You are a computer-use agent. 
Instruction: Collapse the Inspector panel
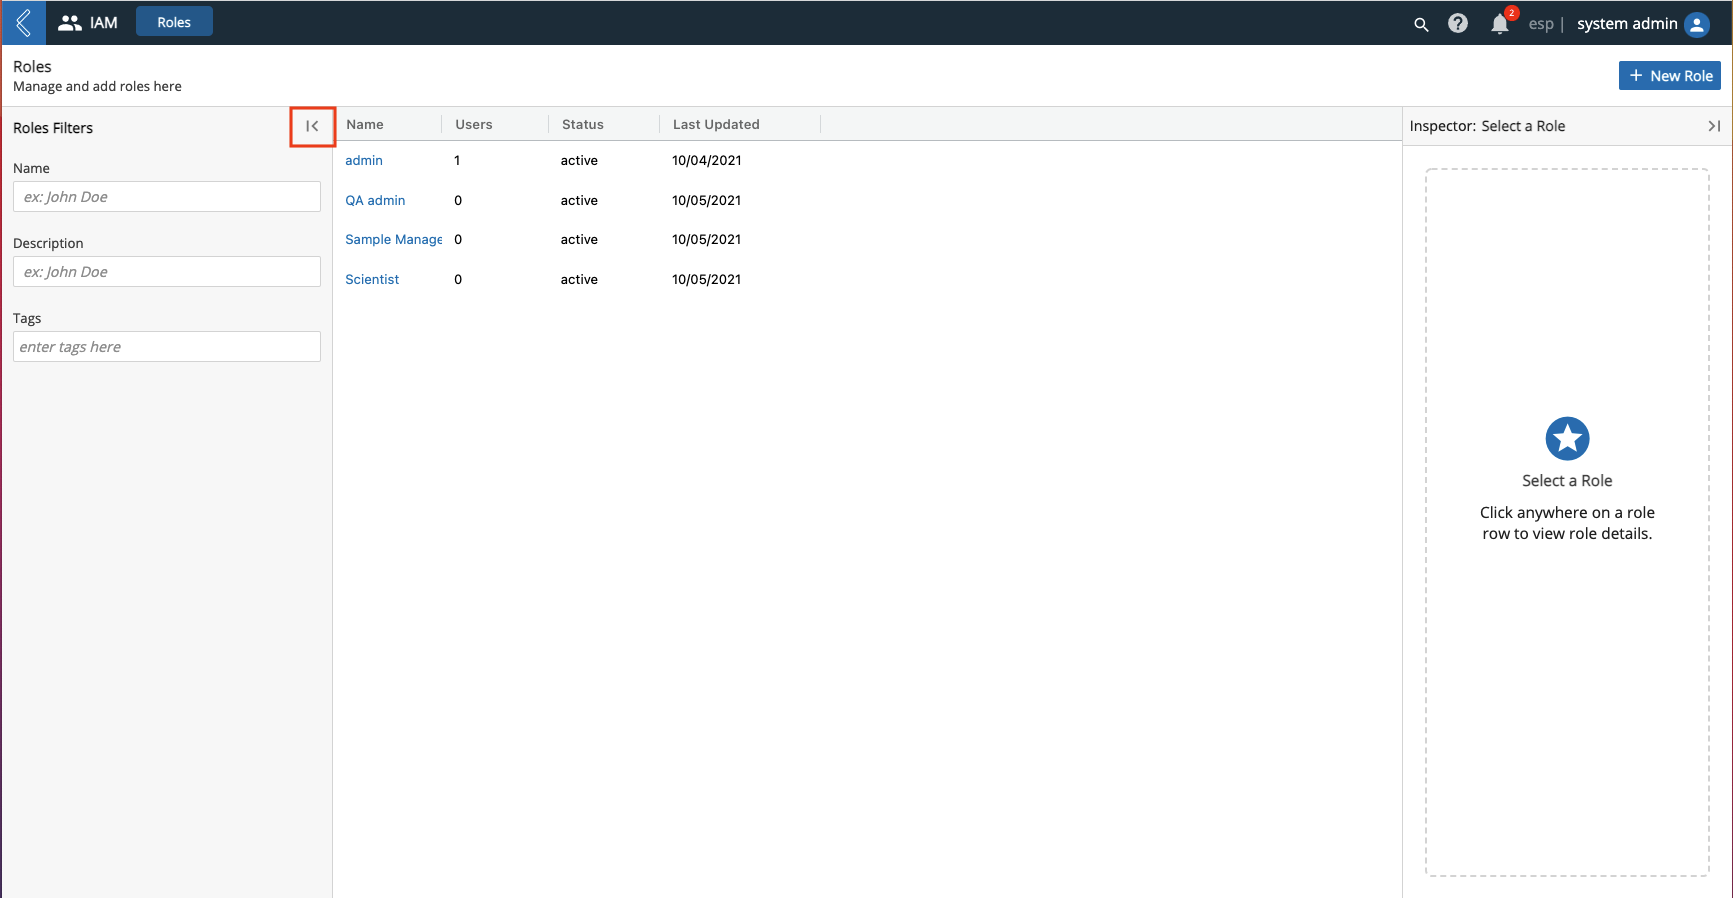click(x=1714, y=126)
